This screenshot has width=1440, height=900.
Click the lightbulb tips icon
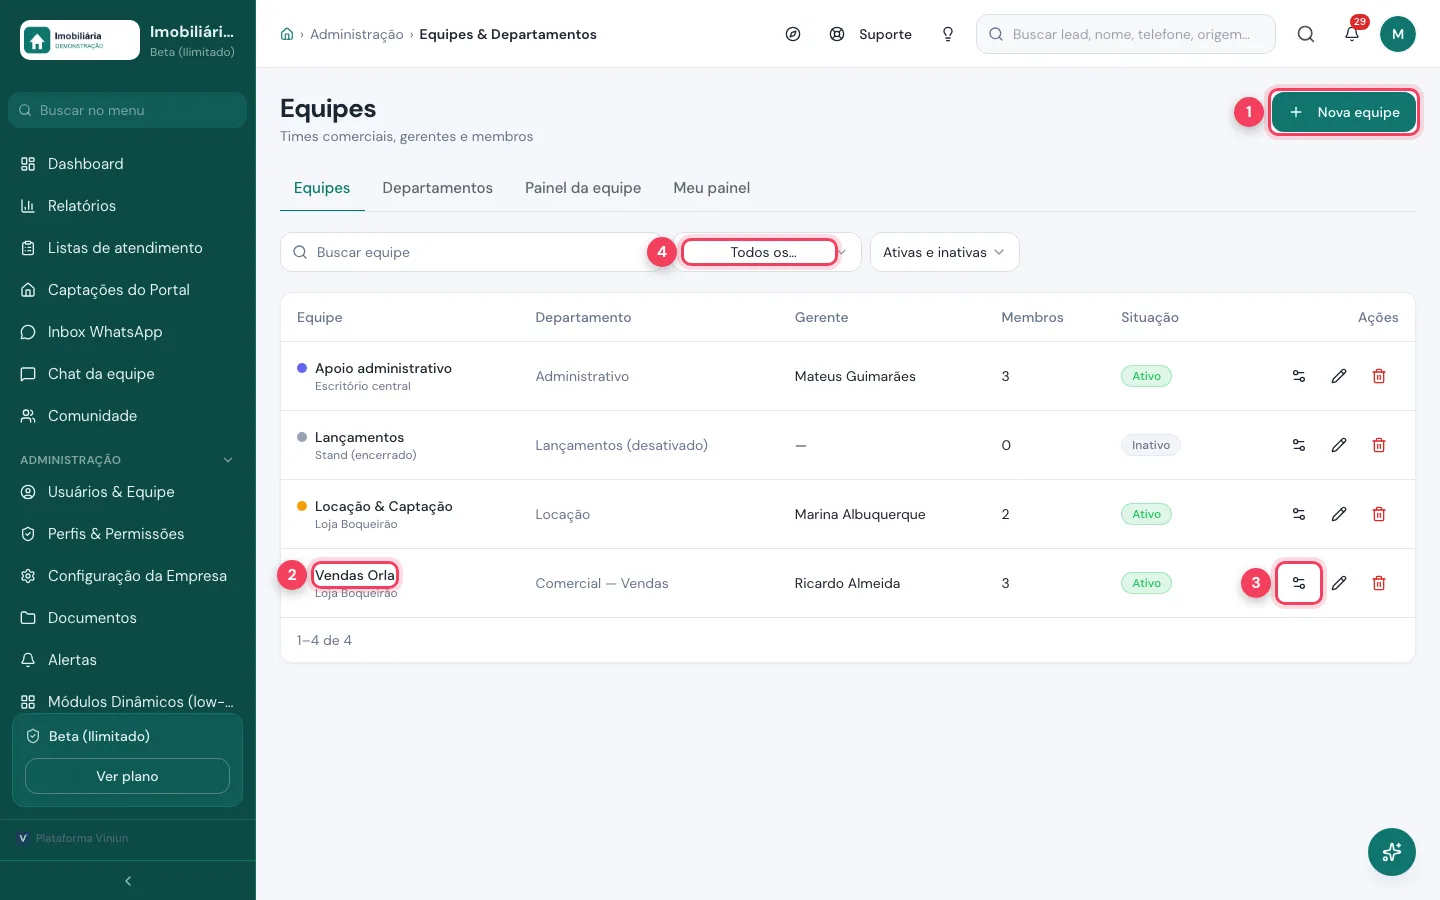[x=948, y=34]
